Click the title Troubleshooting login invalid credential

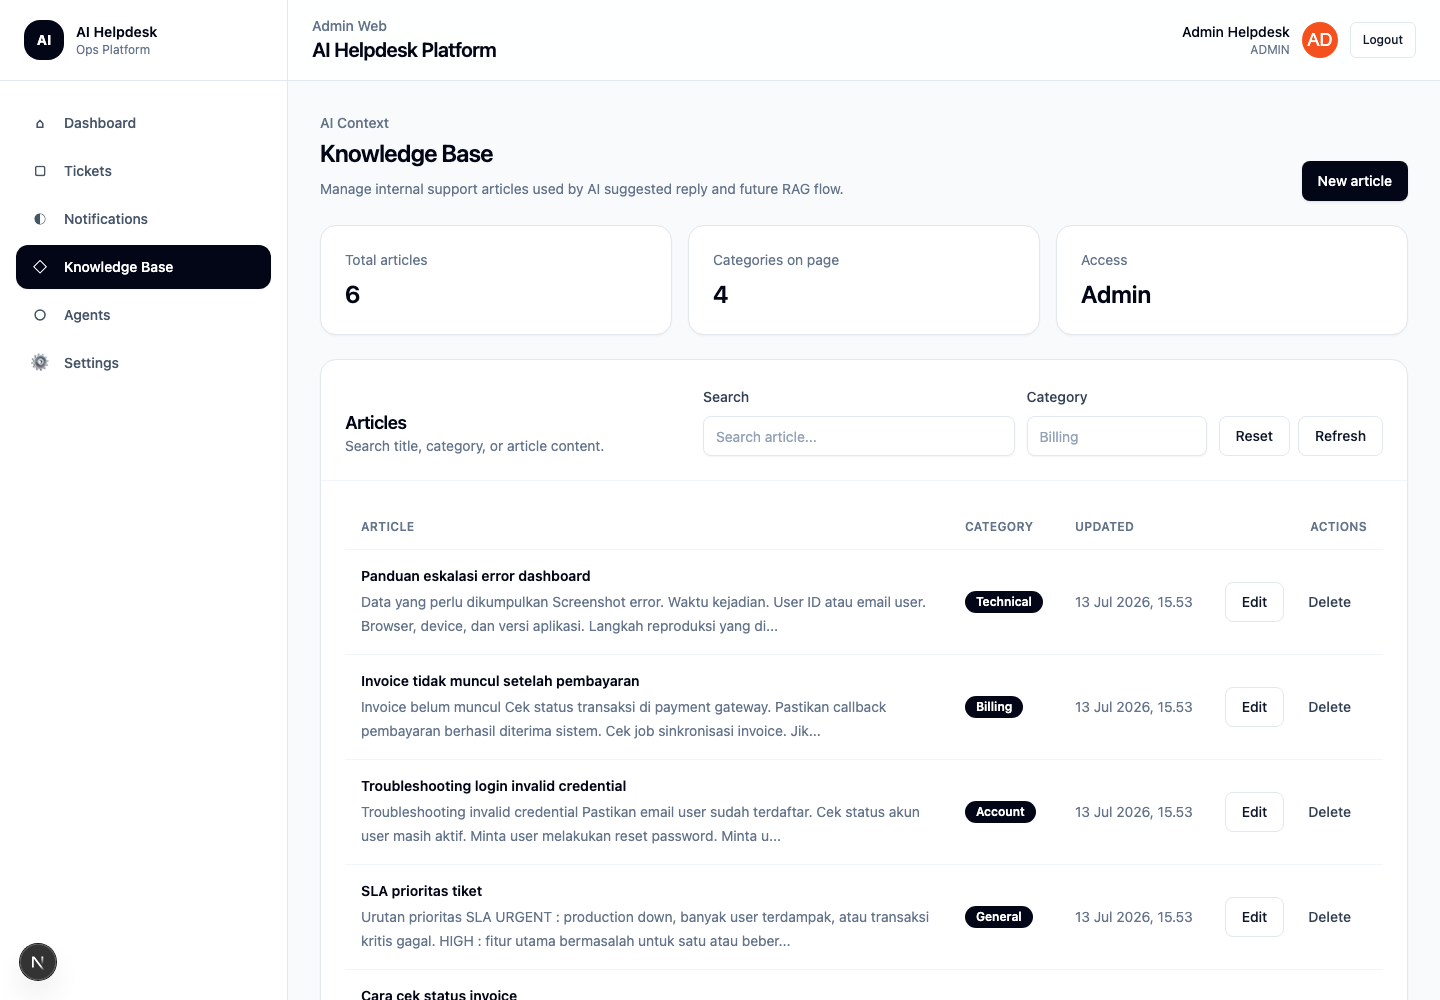point(493,786)
